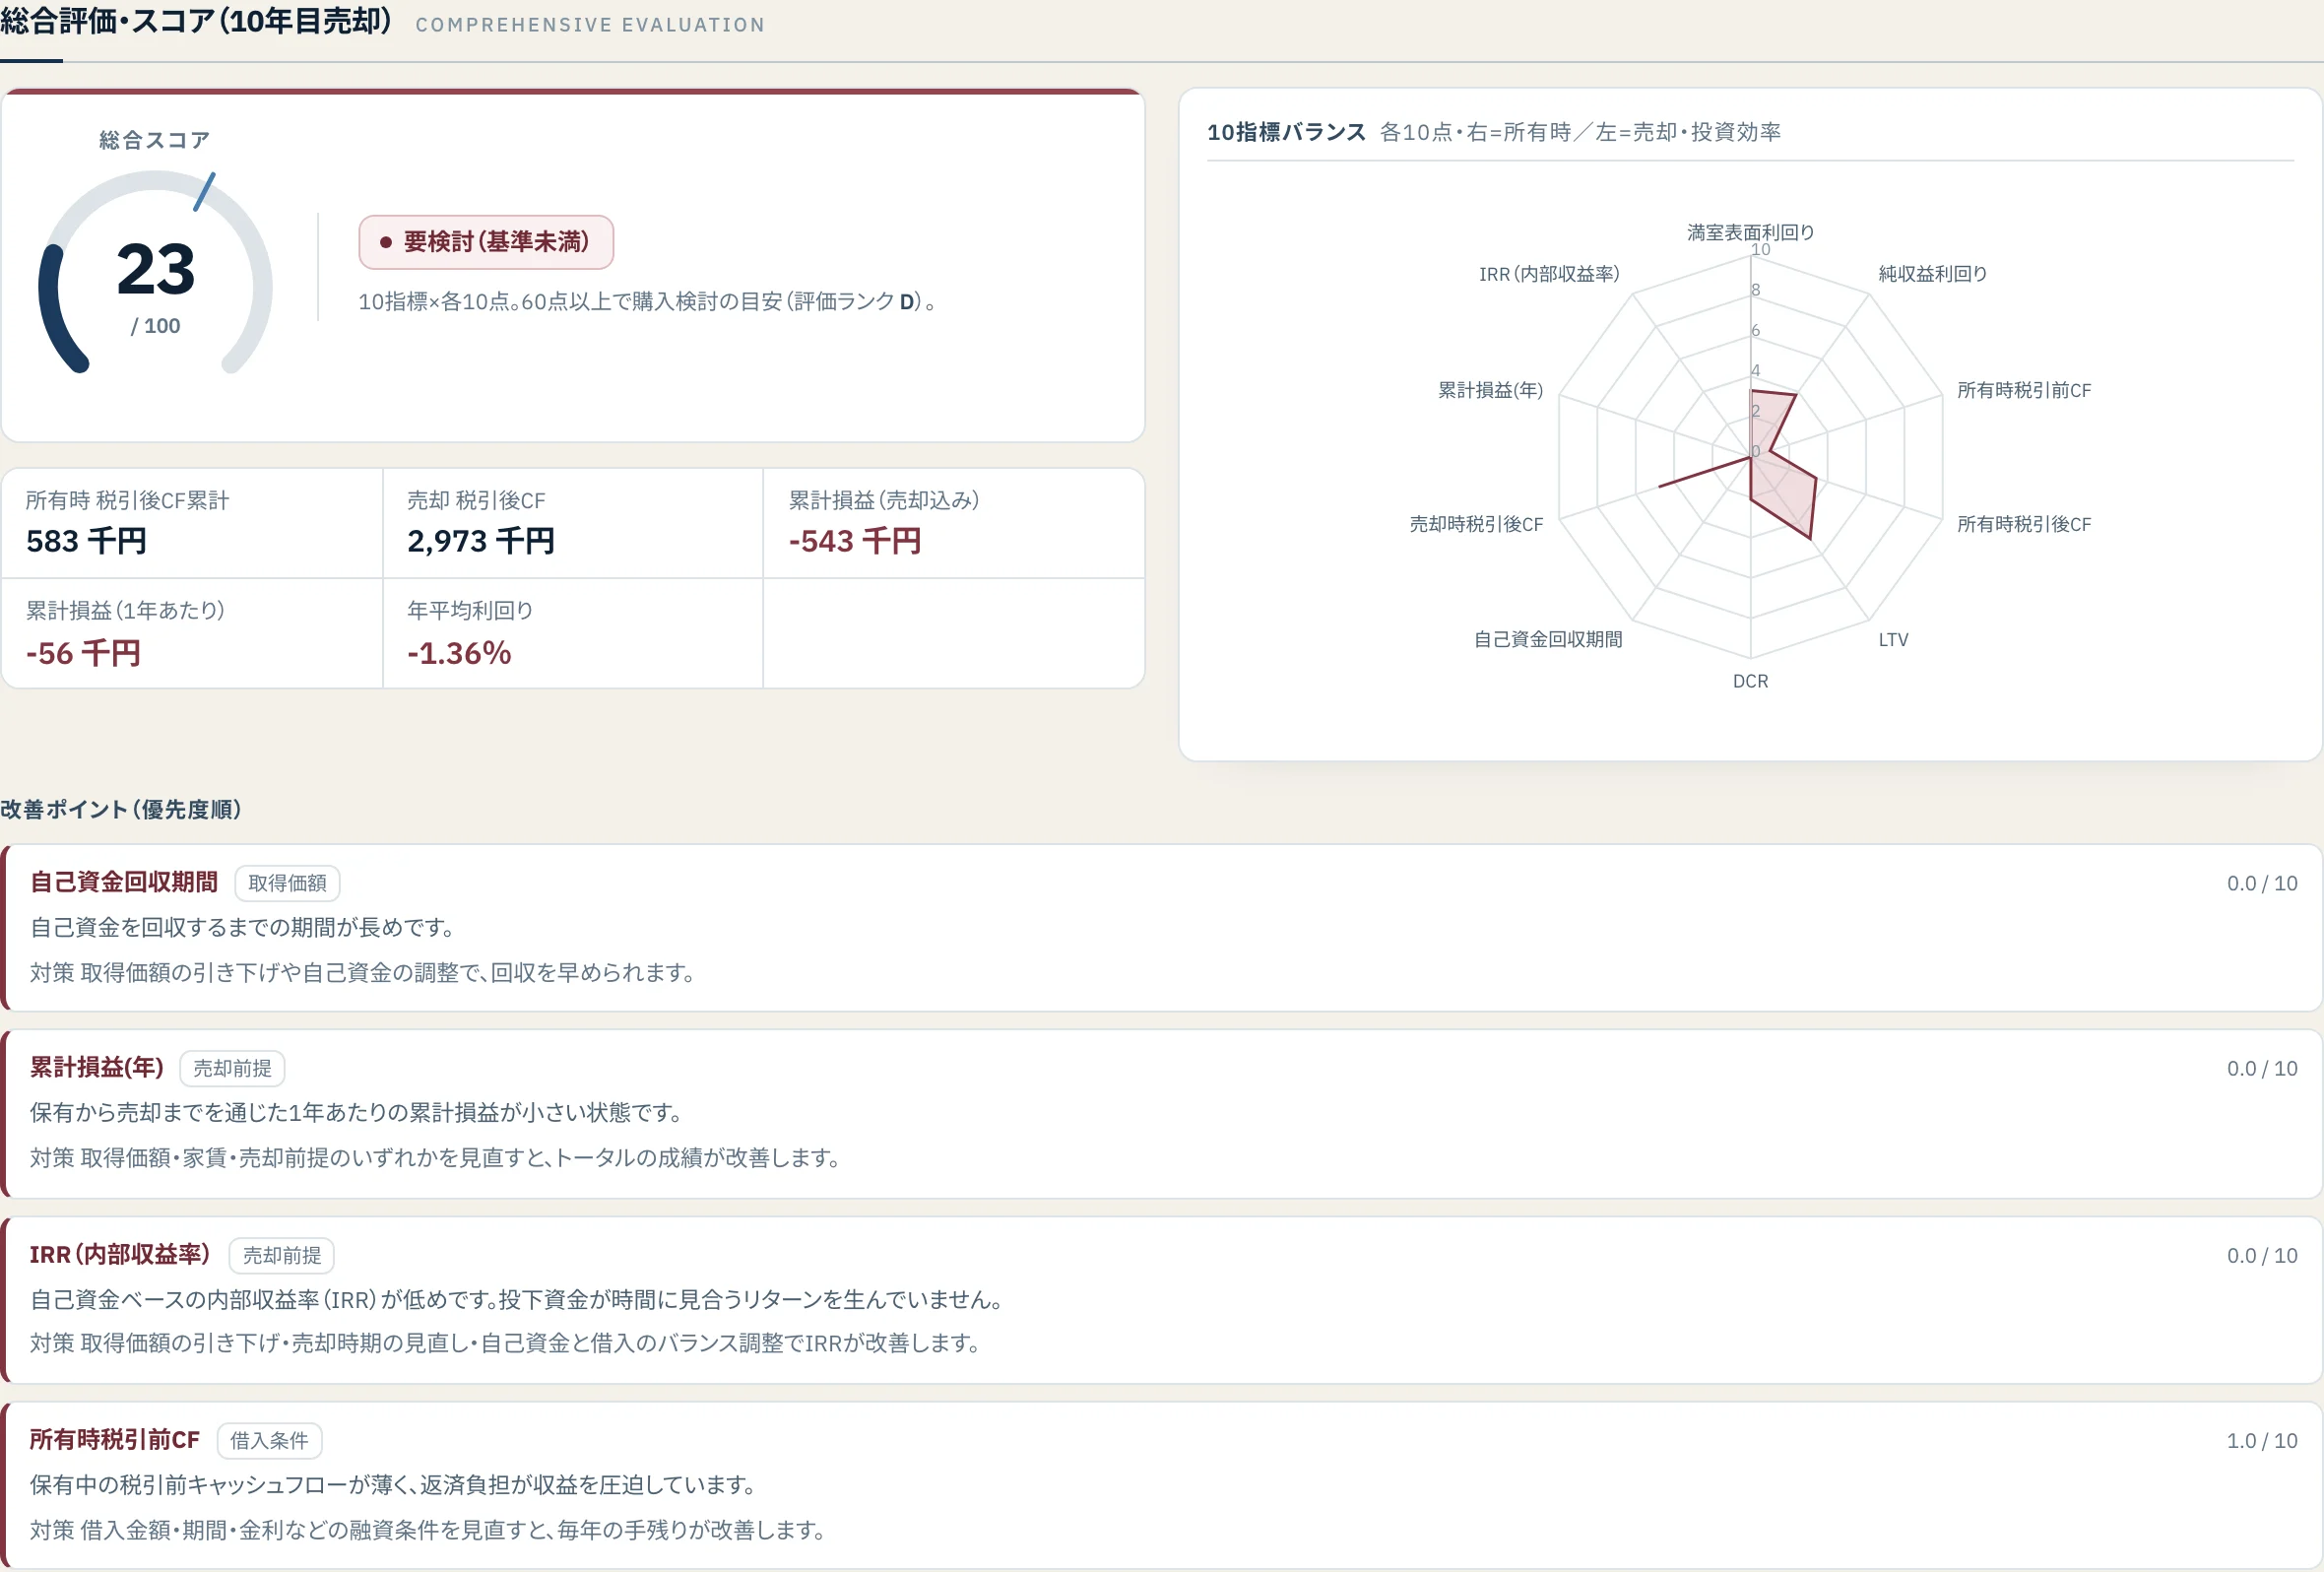Select the 年平均利回り value -1.36%
Image resolution: width=2324 pixels, height=1572 pixels.
point(459,653)
